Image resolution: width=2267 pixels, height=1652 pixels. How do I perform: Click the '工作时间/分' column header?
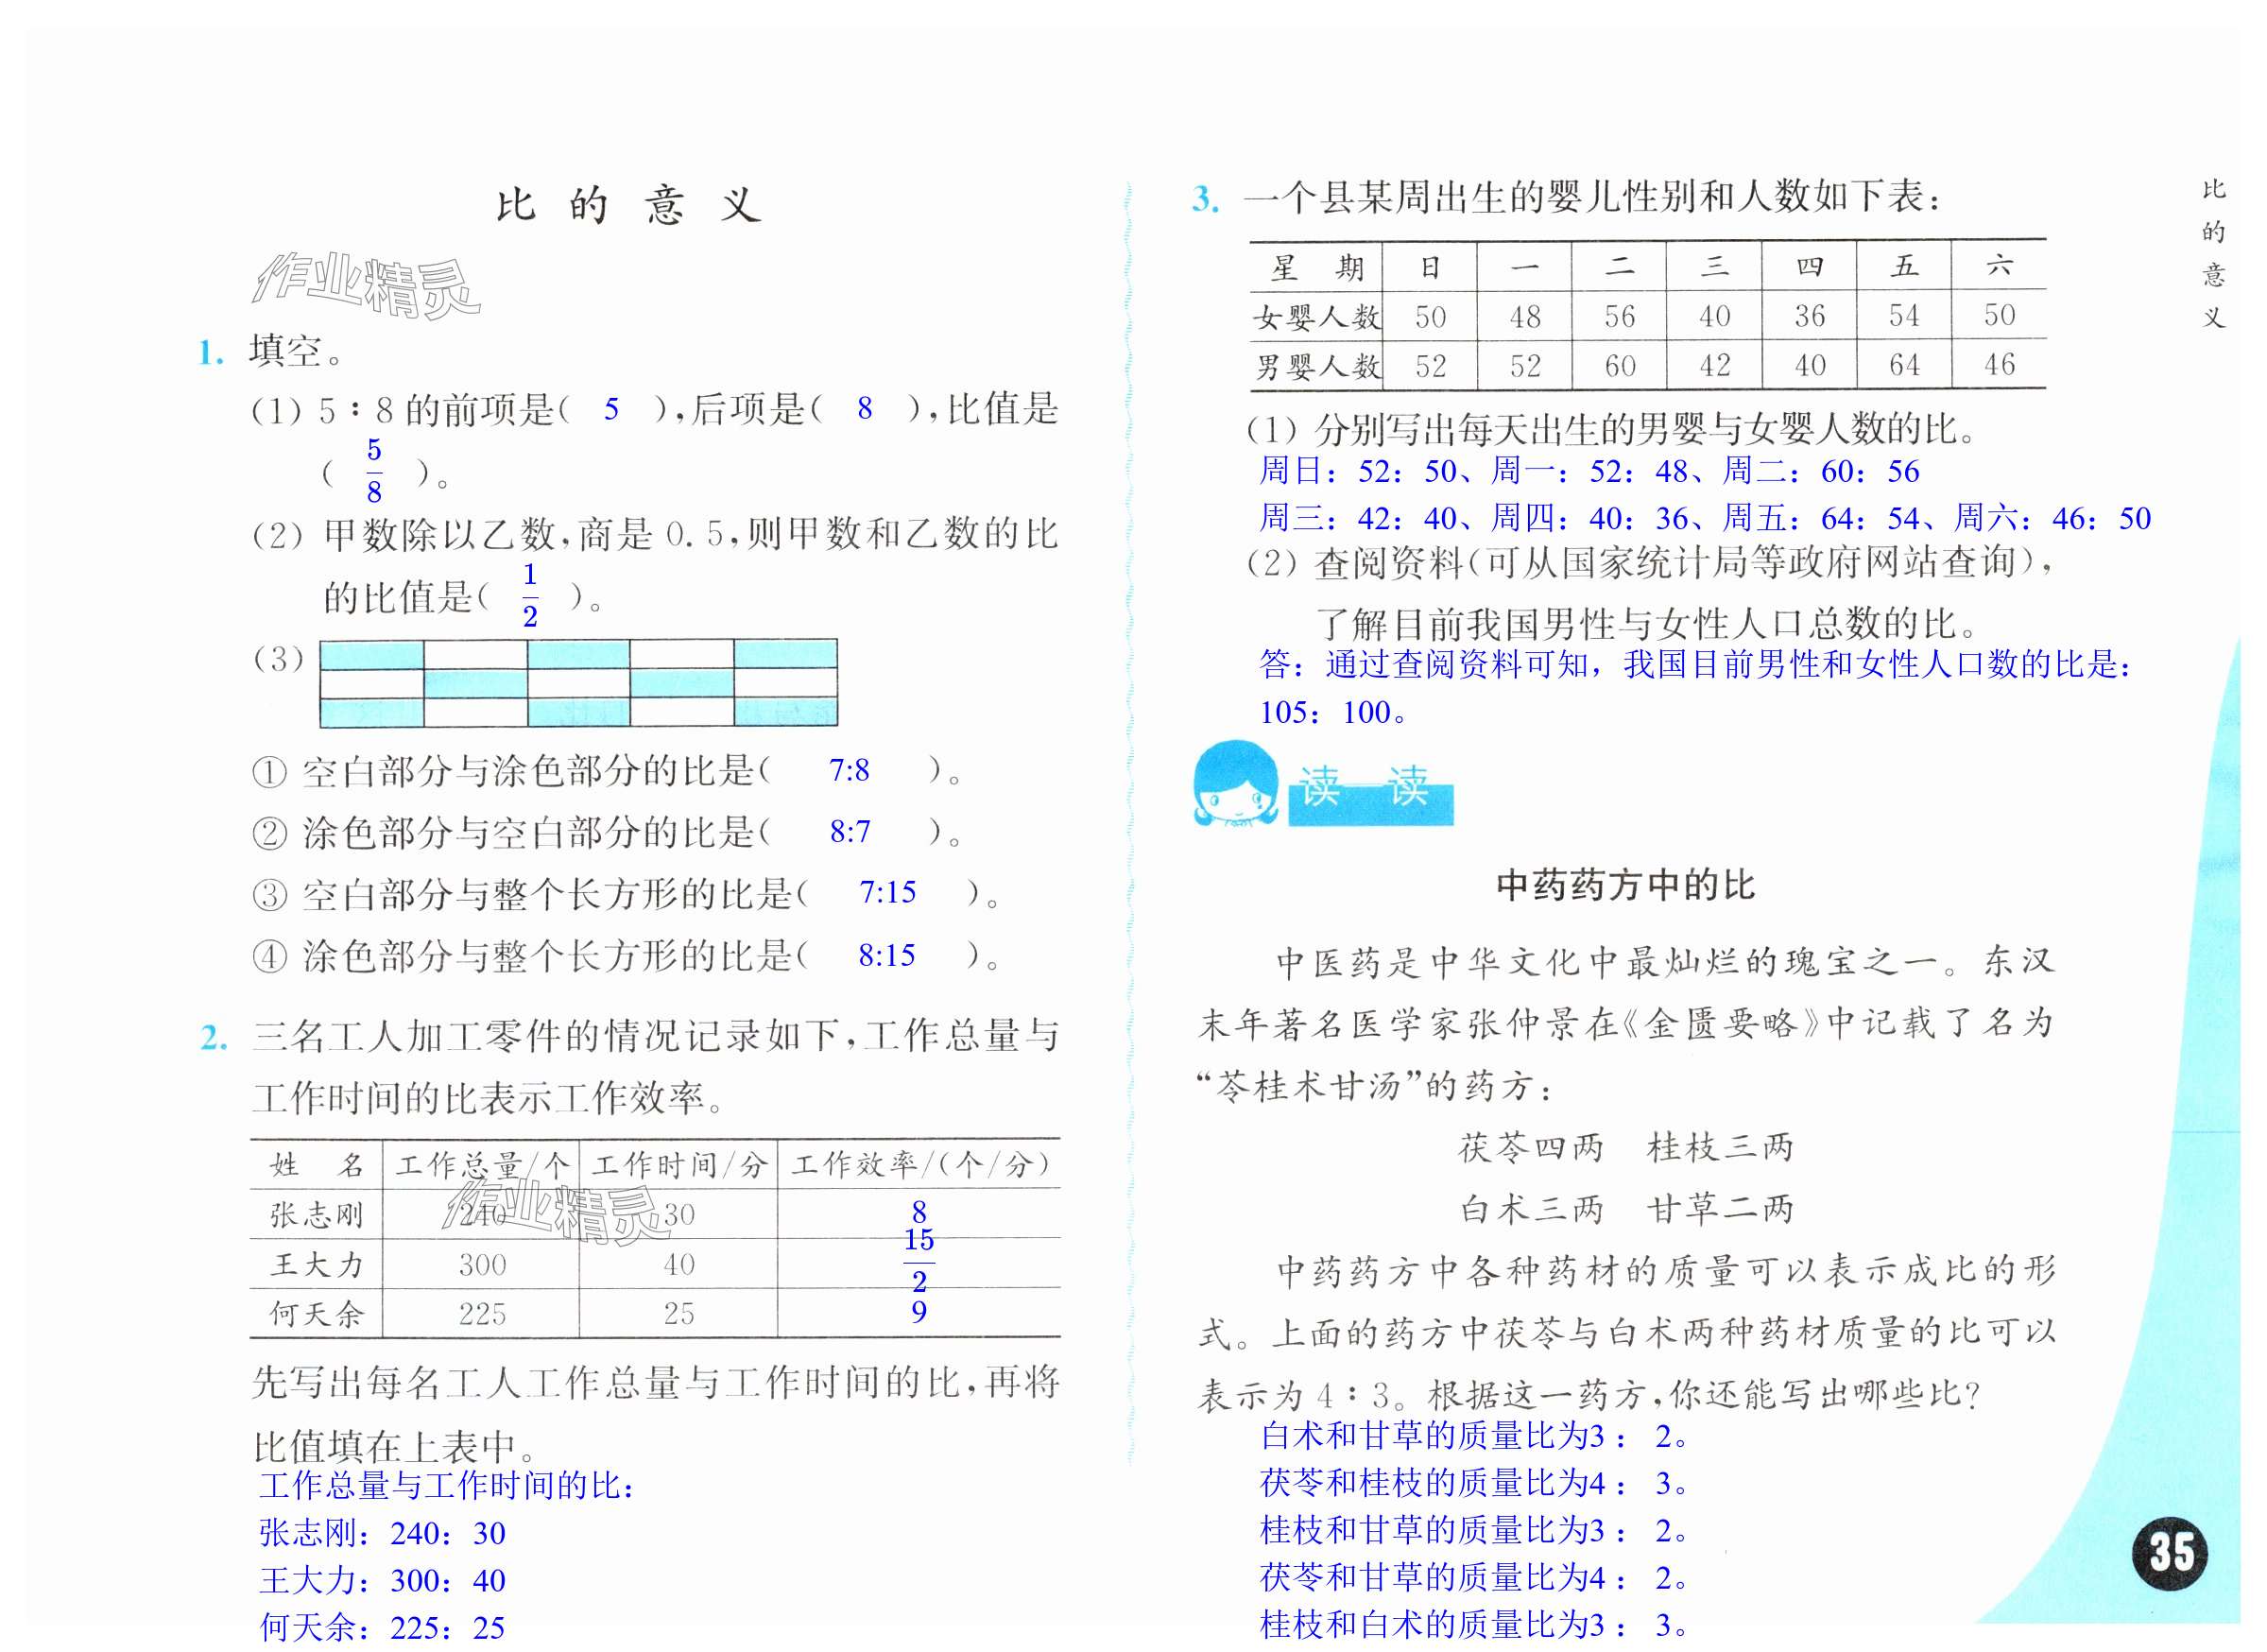[679, 1165]
